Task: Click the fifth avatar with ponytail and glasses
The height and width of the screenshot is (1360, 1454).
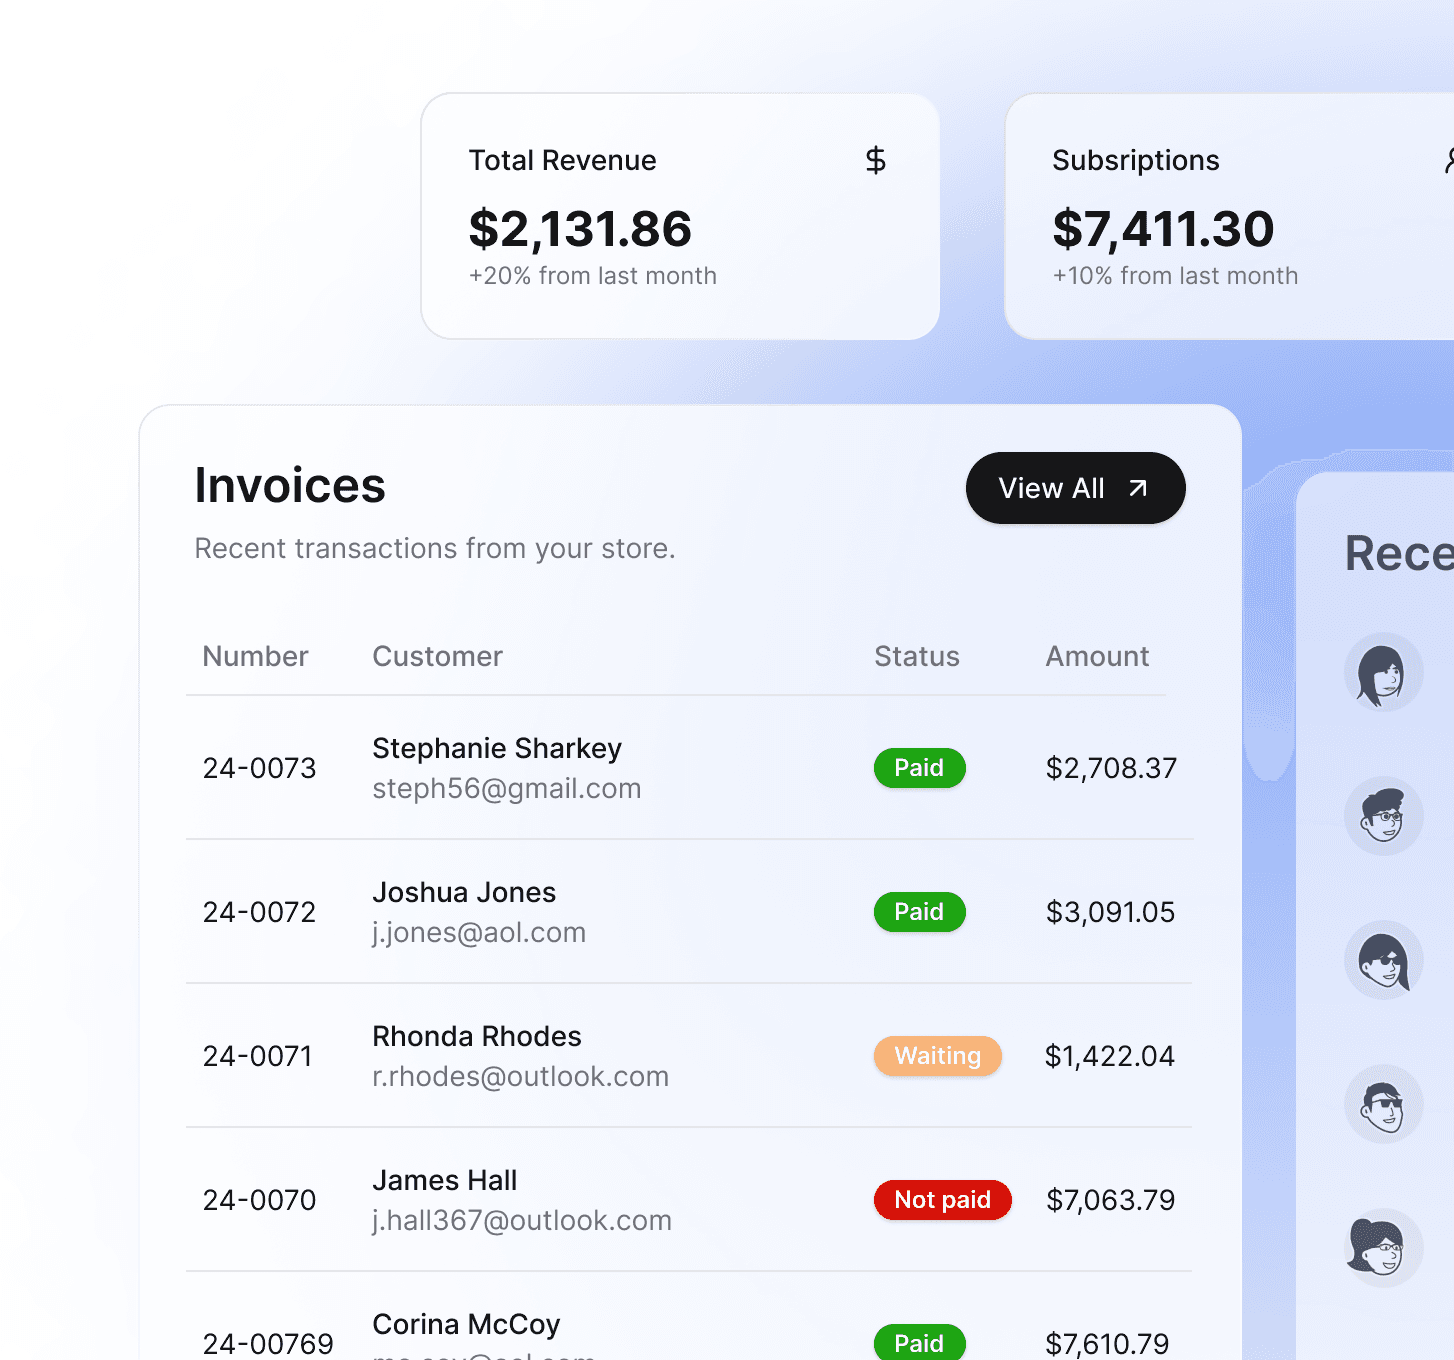Action: 1383,1248
